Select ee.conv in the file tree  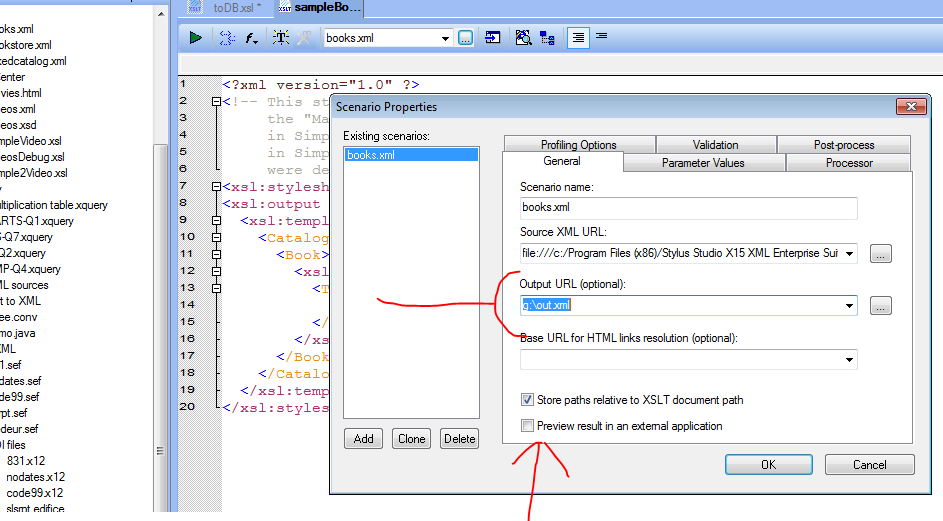(19, 317)
